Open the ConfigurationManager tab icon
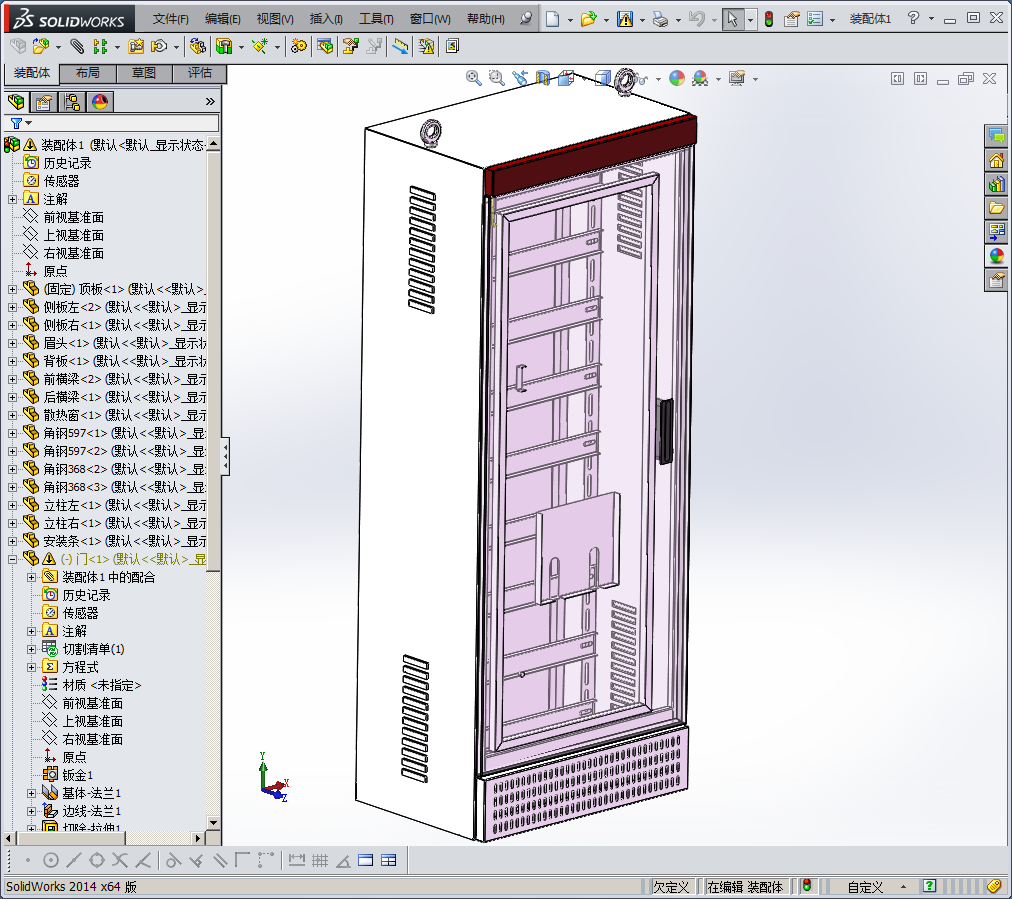This screenshot has height=899, width=1012. click(x=72, y=102)
